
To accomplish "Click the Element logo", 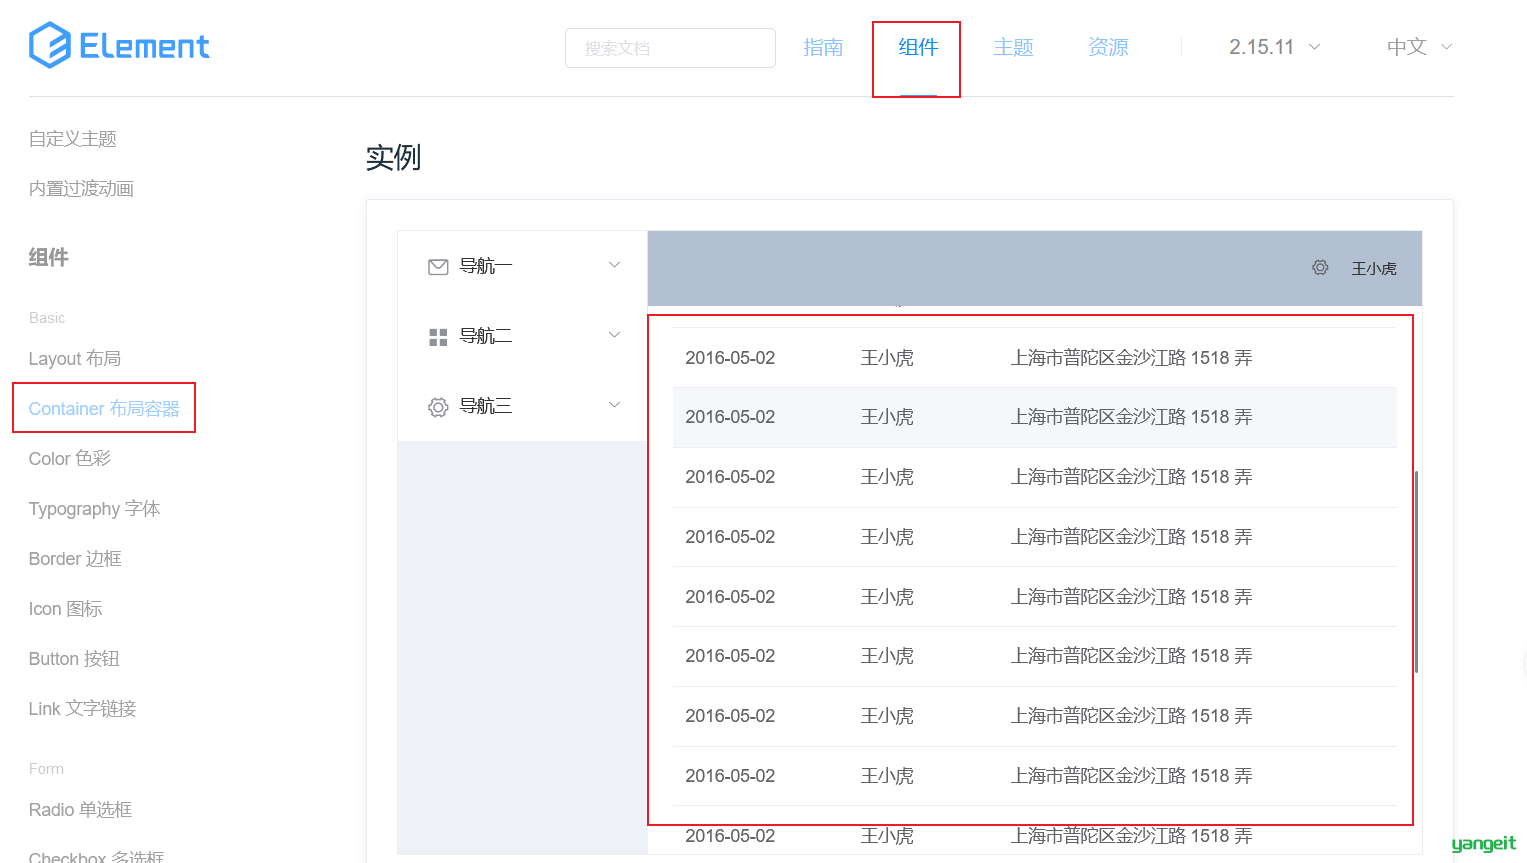I will pos(119,46).
